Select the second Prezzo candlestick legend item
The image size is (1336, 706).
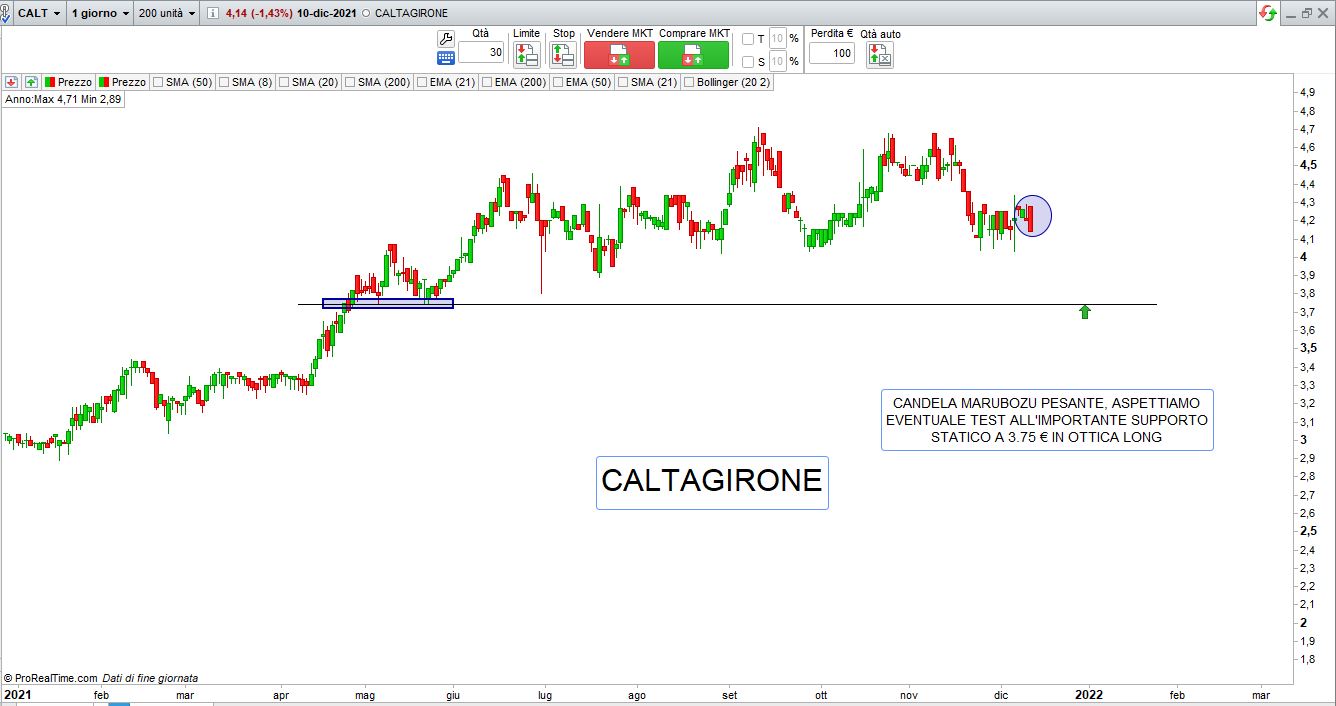coord(122,82)
